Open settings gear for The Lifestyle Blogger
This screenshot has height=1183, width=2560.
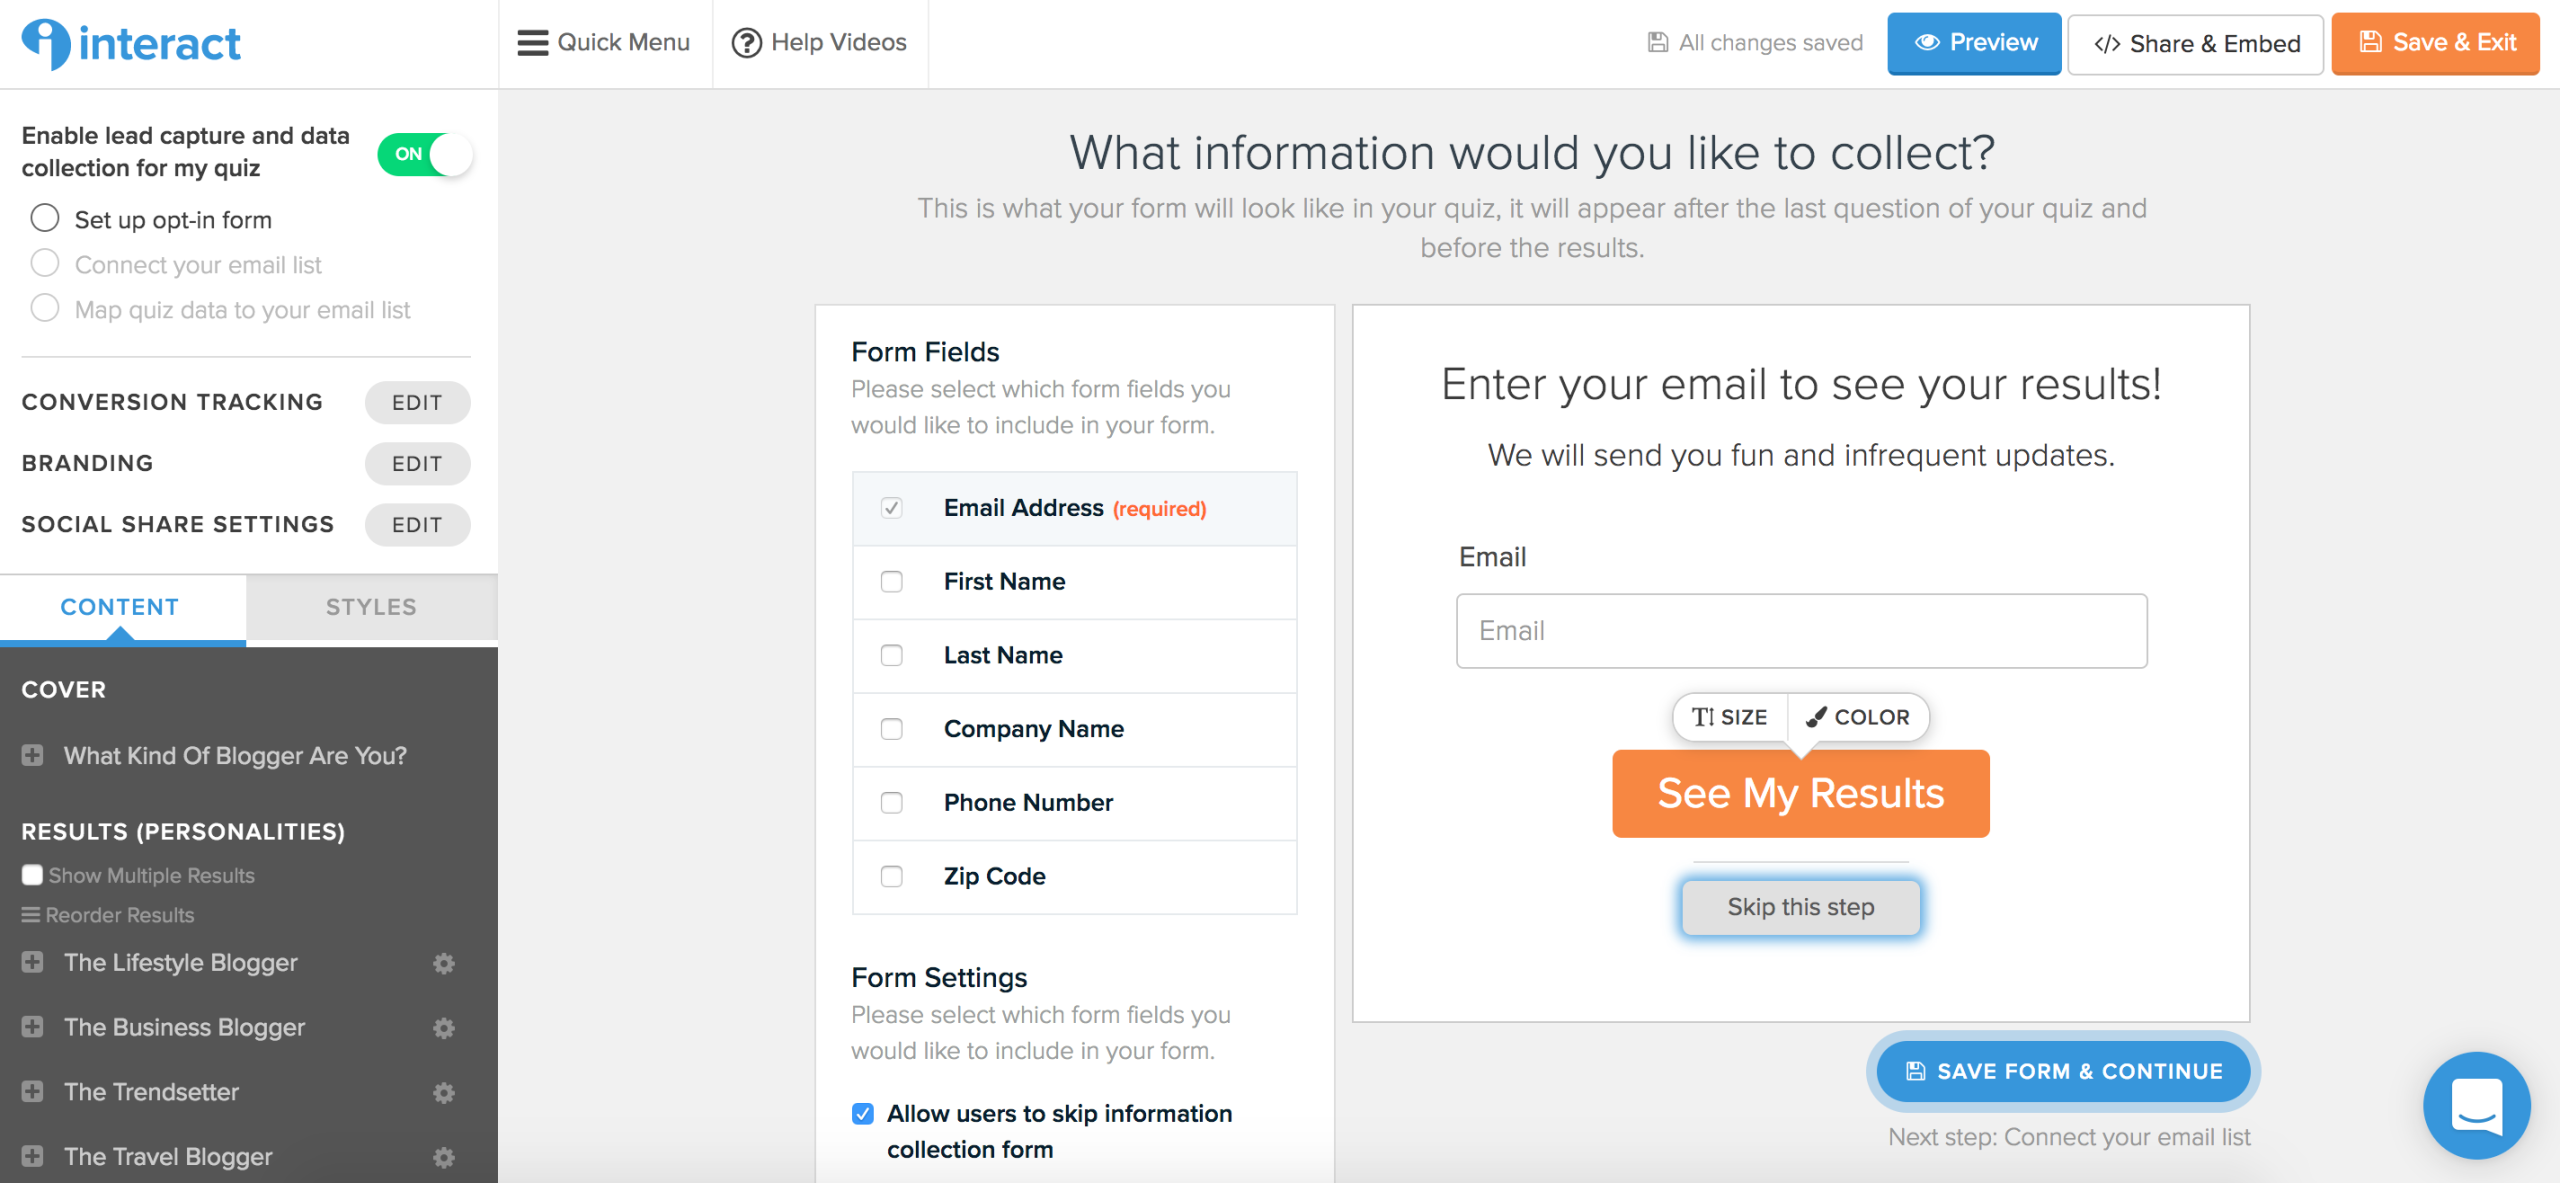click(x=444, y=963)
